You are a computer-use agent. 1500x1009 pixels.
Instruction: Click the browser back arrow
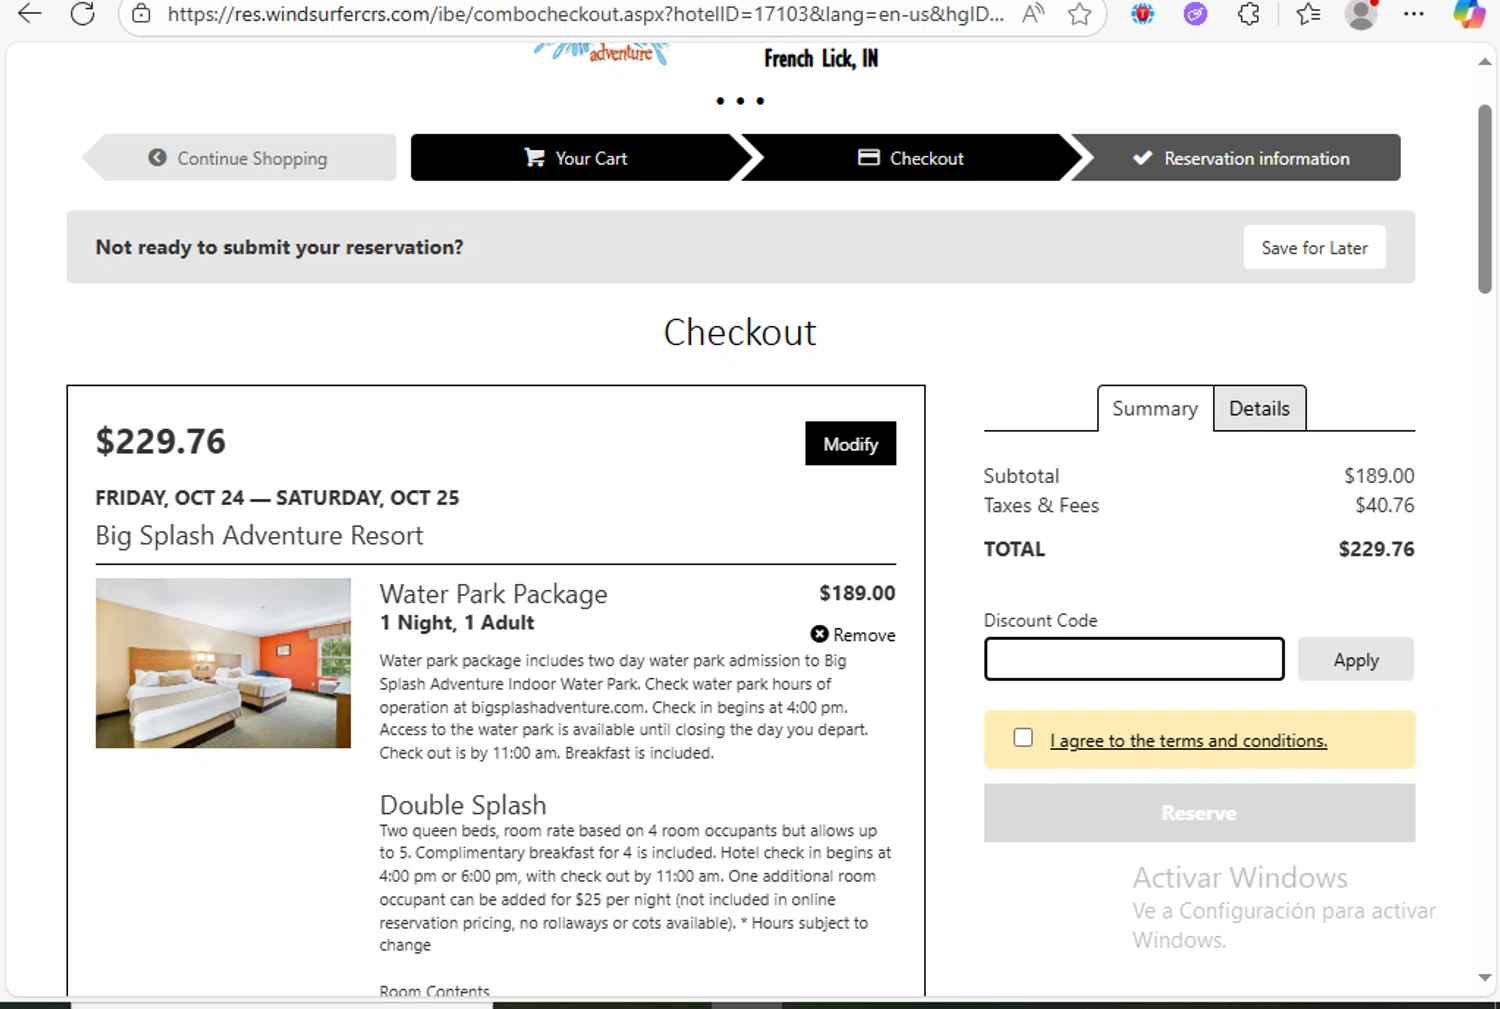[30, 14]
